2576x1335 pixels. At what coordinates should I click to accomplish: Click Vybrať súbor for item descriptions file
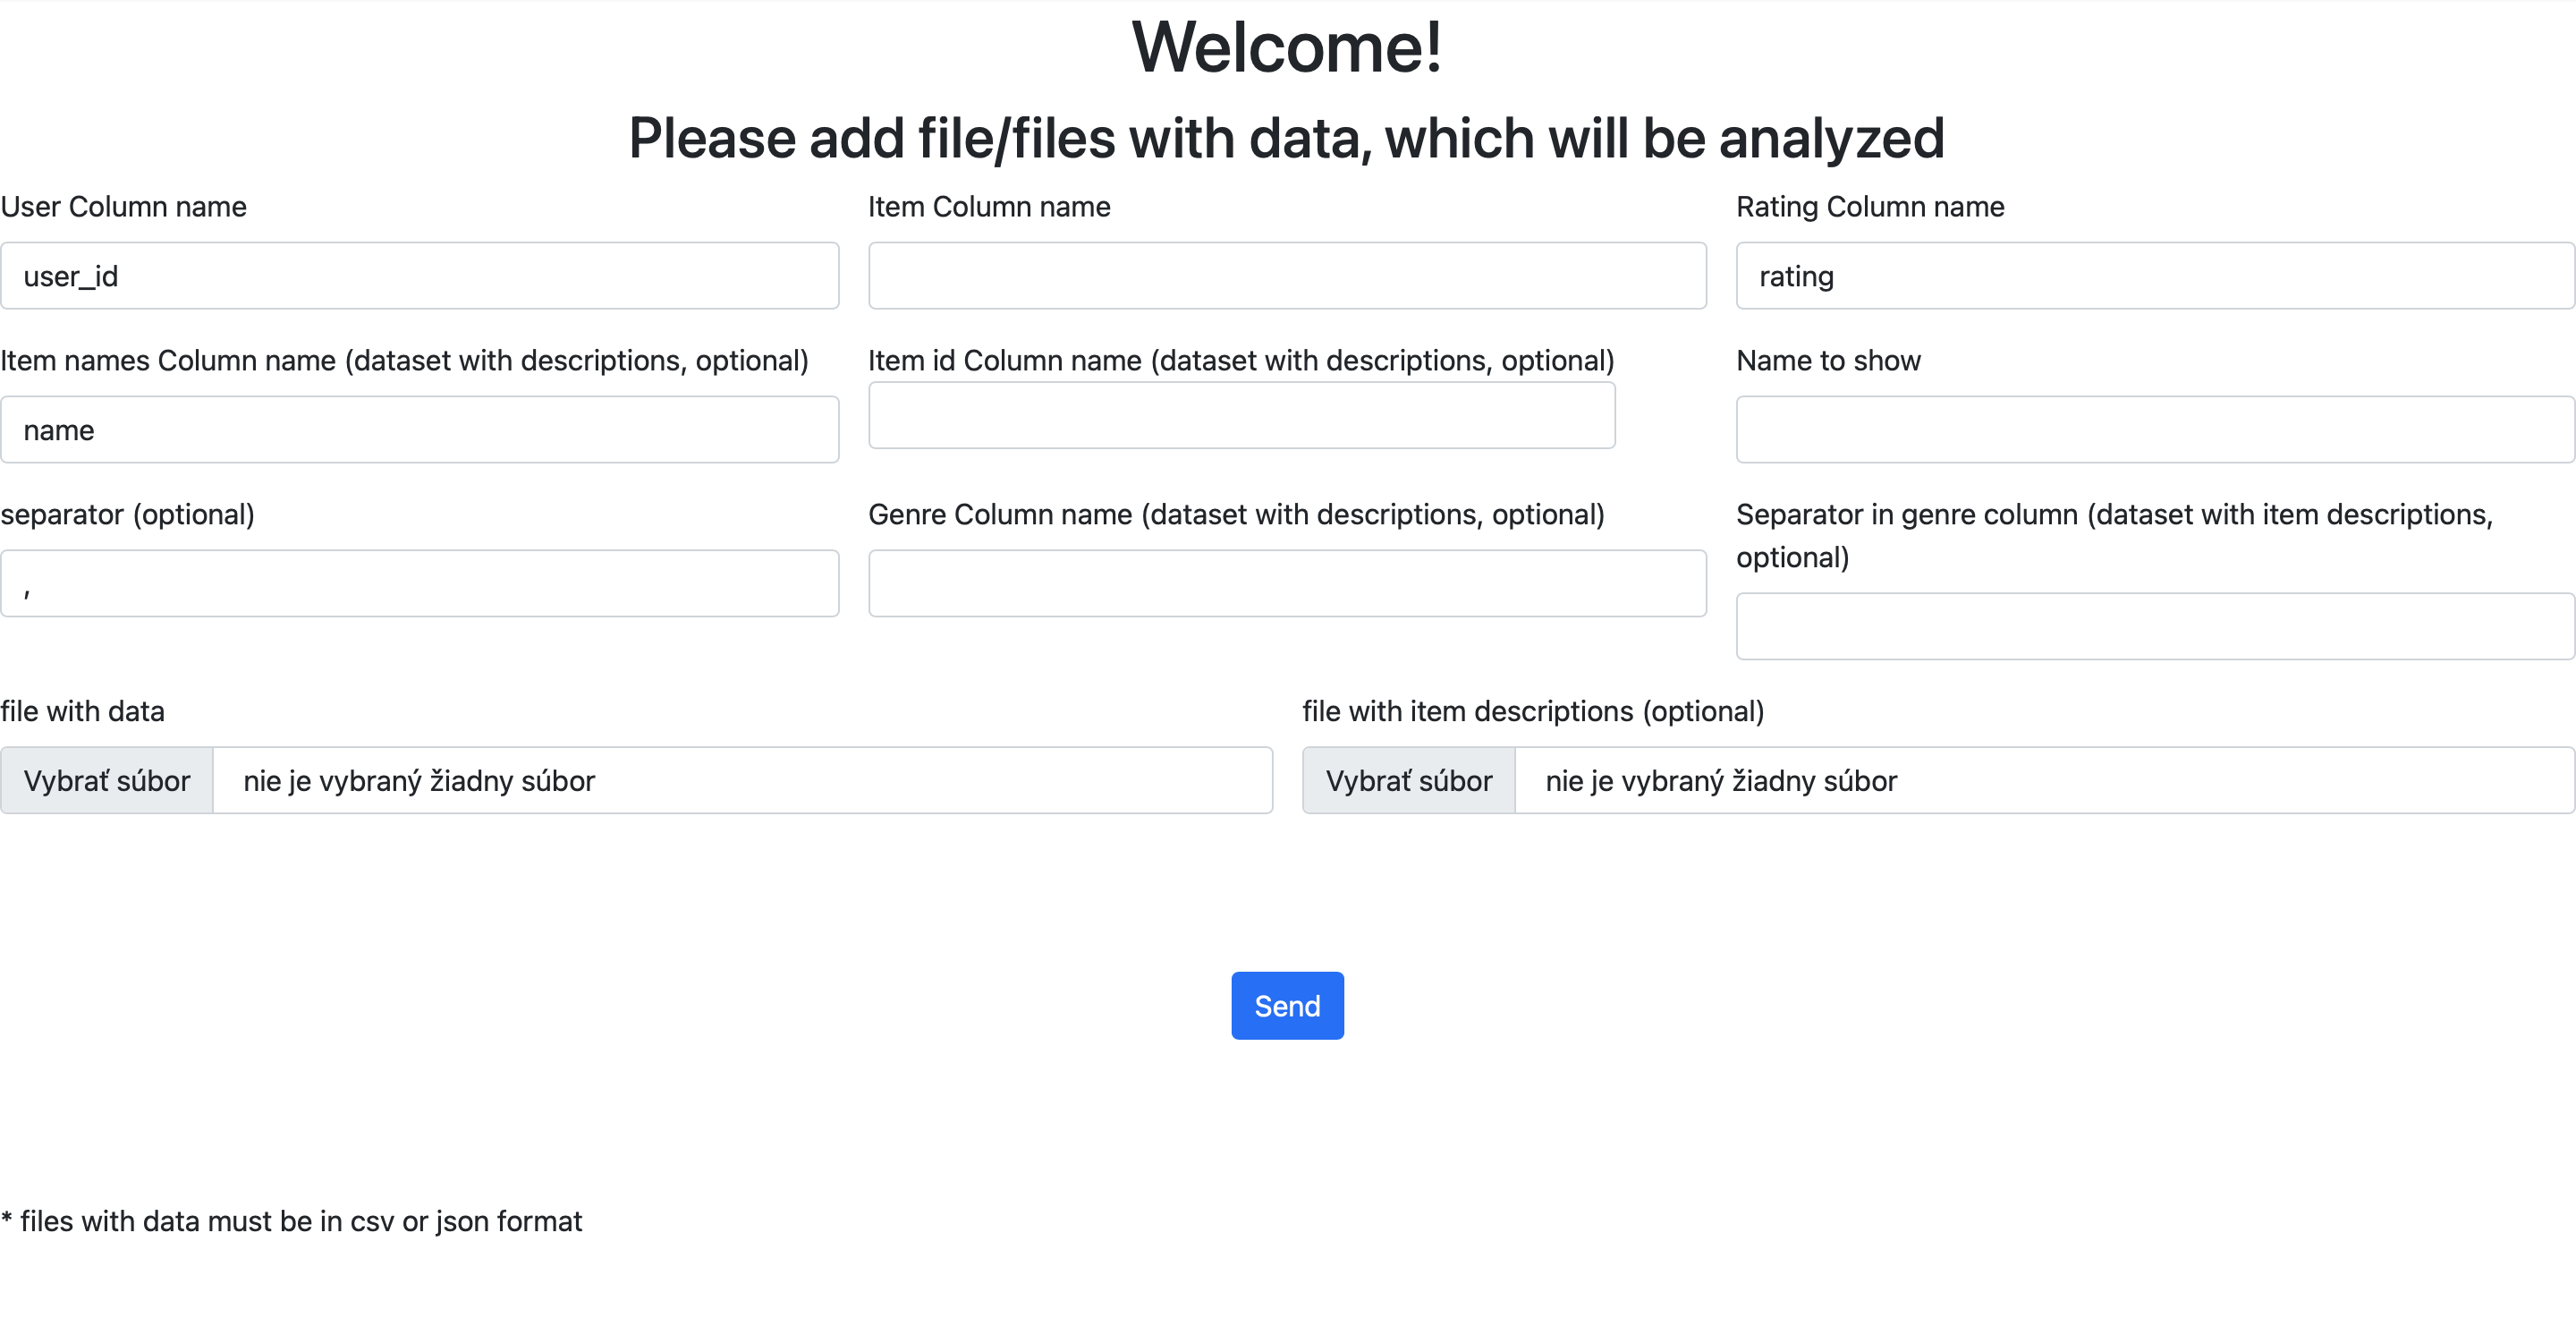[x=1408, y=780]
